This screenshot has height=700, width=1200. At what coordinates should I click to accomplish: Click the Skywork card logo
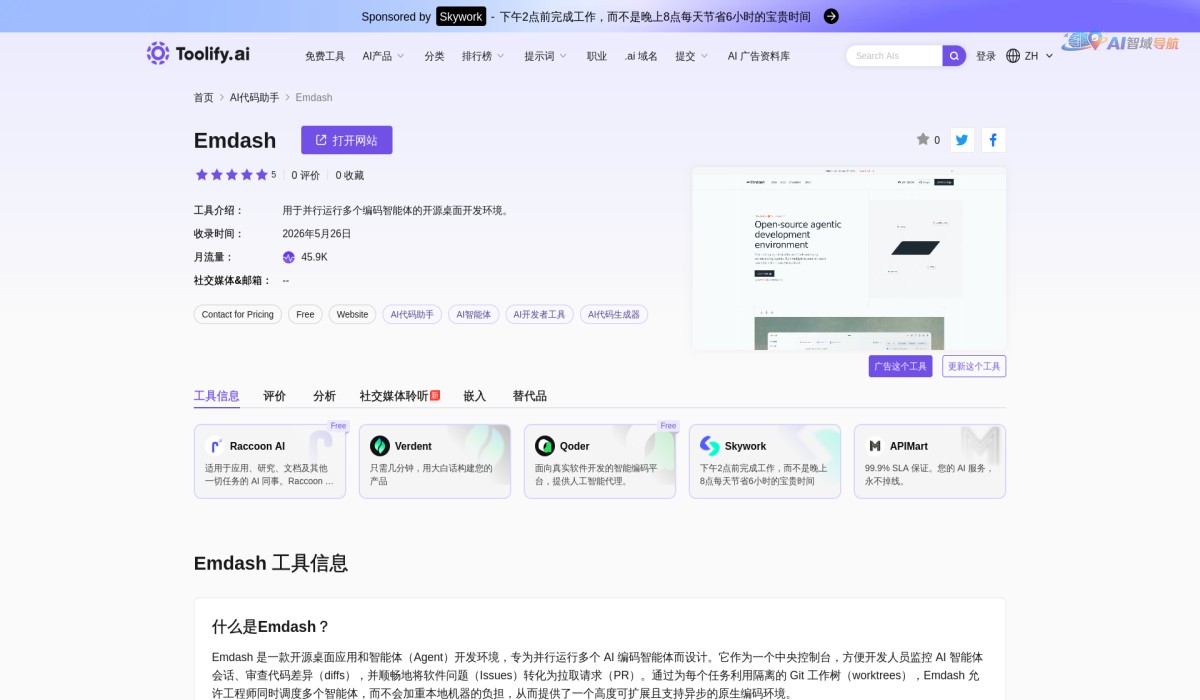point(710,446)
